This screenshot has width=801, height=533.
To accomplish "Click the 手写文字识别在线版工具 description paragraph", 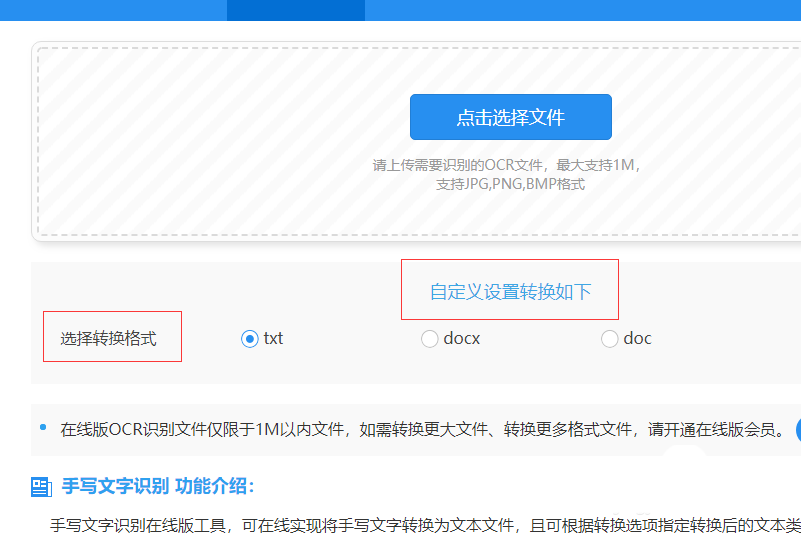I will click(x=425, y=525).
